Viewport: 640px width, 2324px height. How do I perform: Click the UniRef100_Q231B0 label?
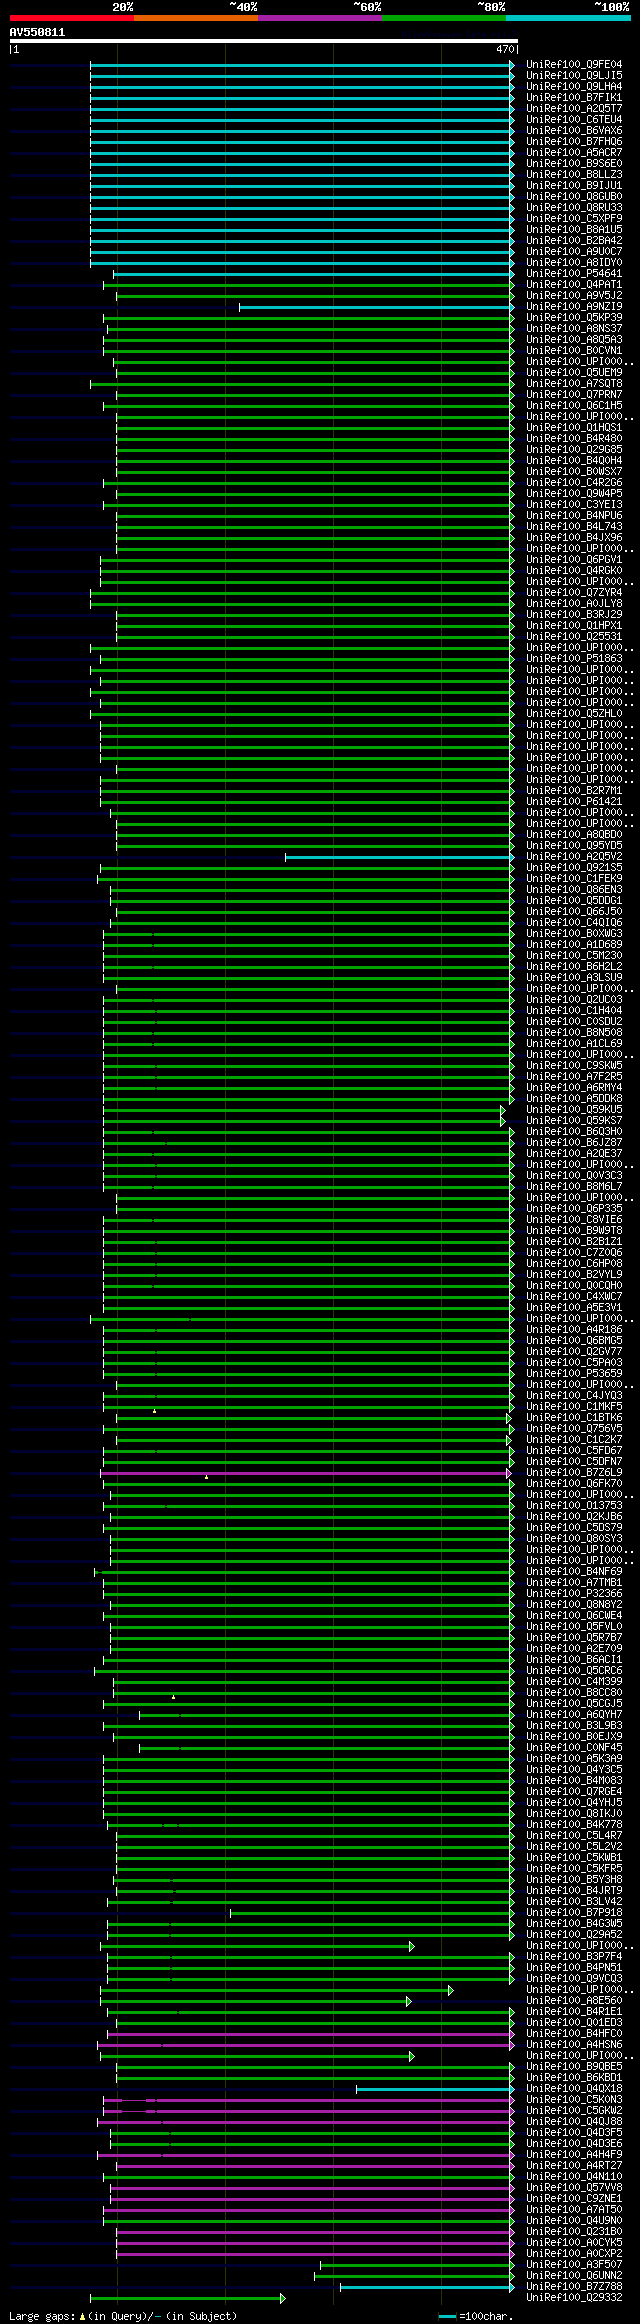tap(574, 2232)
